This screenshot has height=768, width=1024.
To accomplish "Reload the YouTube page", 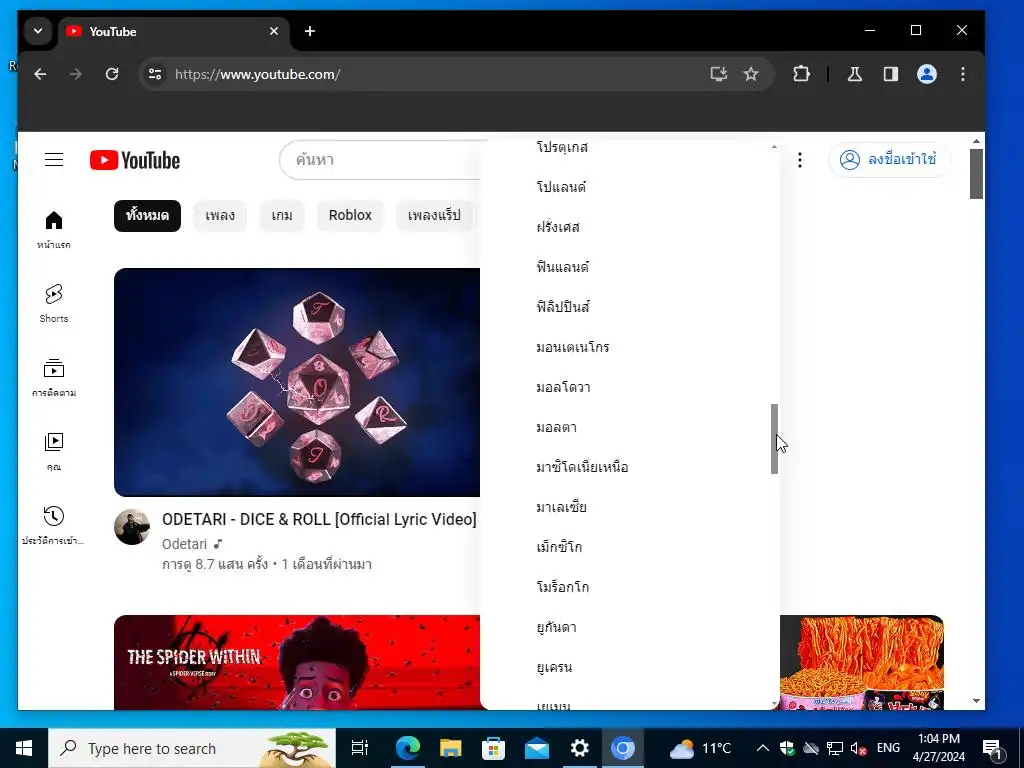I will tap(112, 74).
